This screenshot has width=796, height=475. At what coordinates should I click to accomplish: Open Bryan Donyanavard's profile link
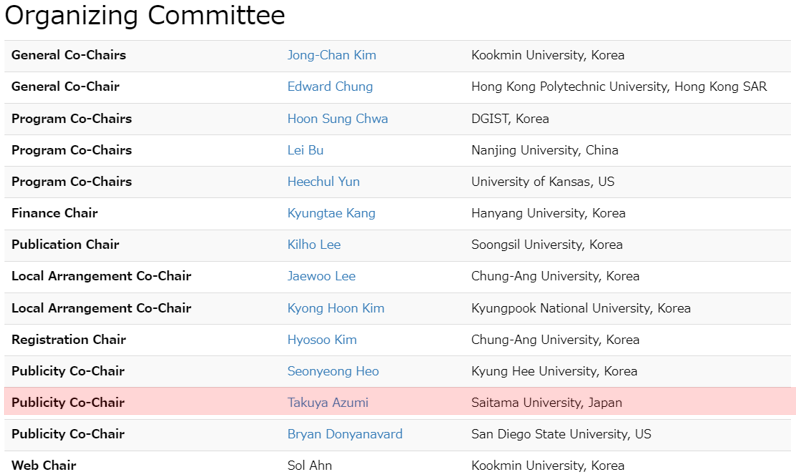coord(345,434)
